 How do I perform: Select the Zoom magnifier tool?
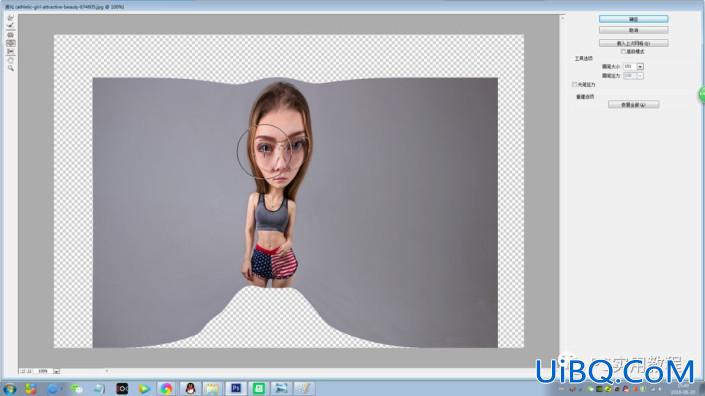(x=10, y=68)
